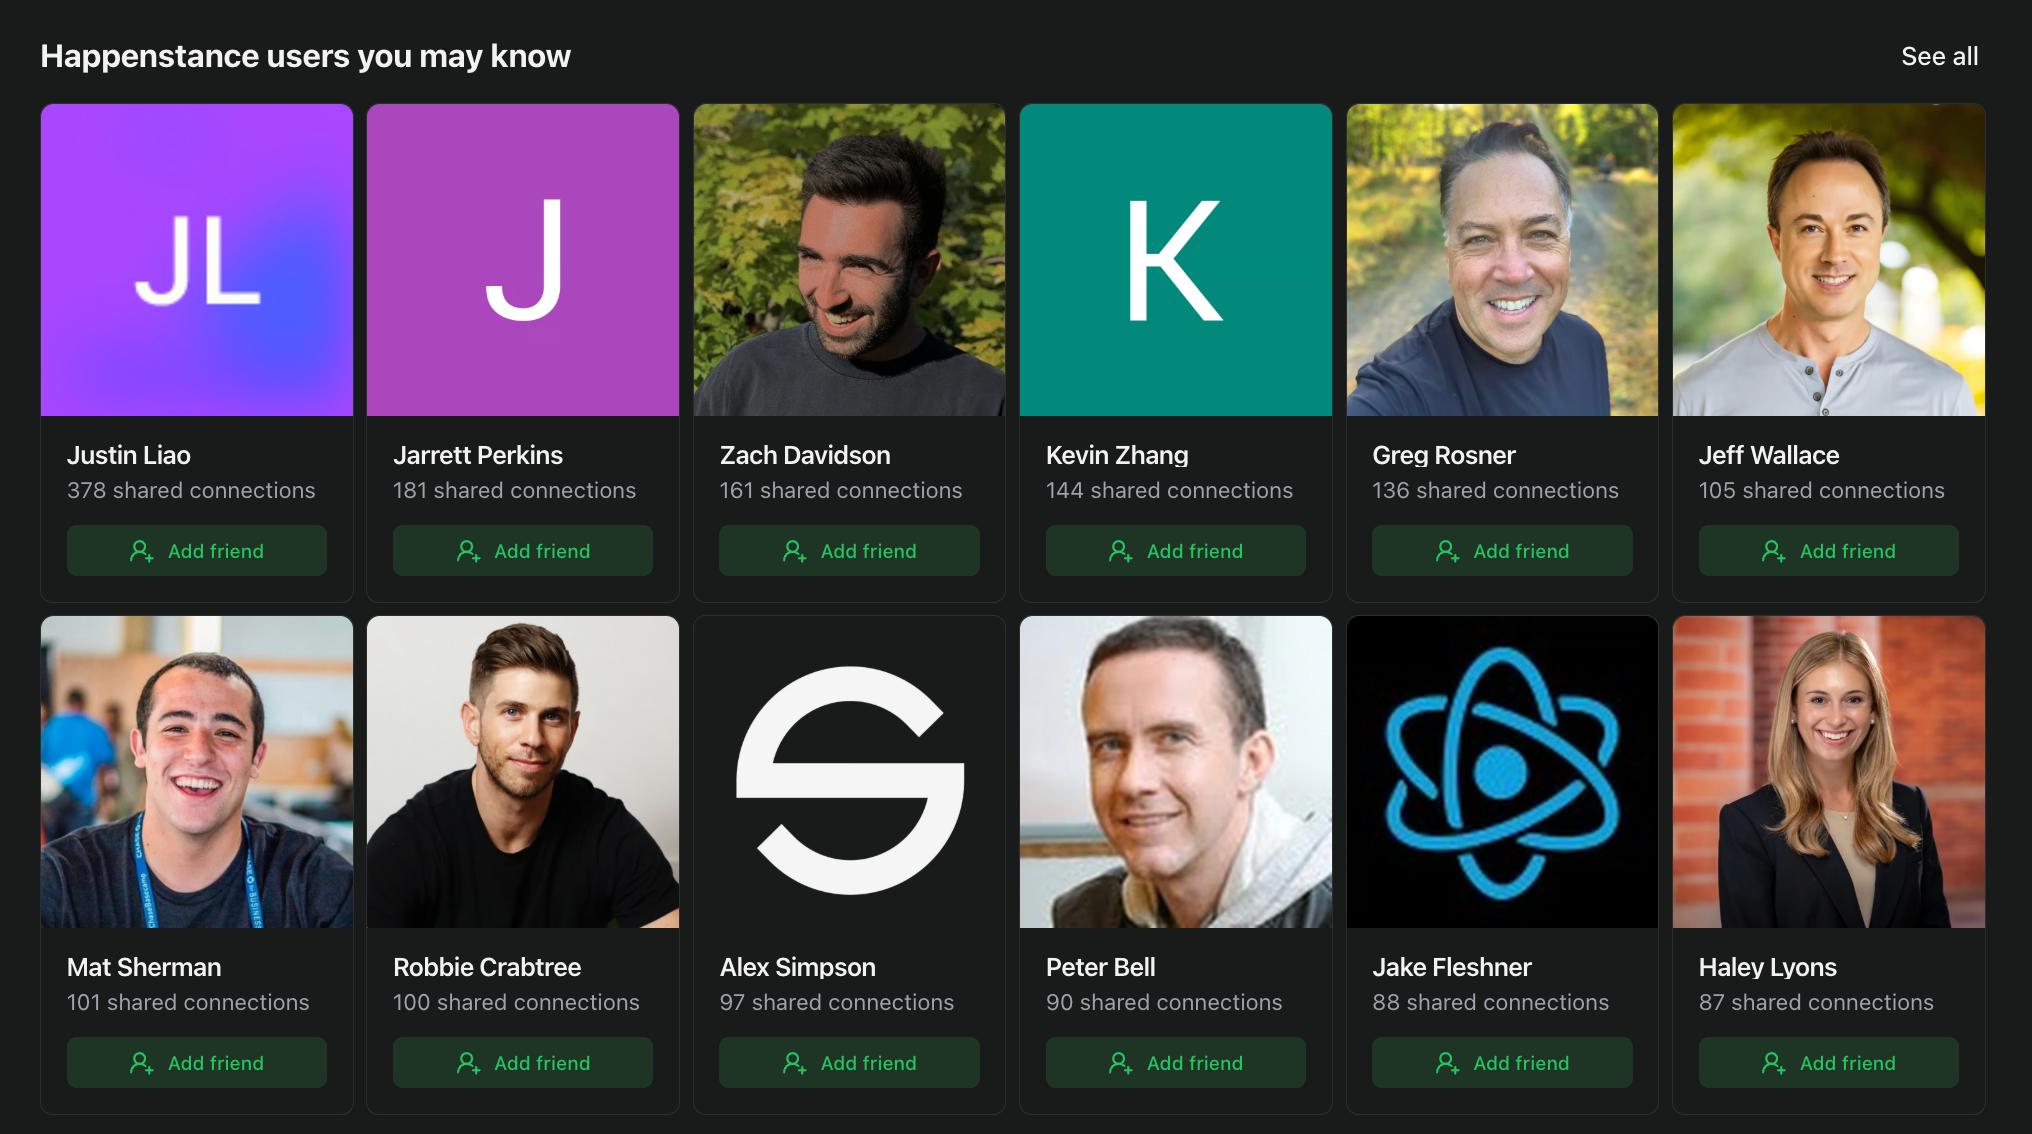Click the person-plus icon for Mat Sherman

142,1063
